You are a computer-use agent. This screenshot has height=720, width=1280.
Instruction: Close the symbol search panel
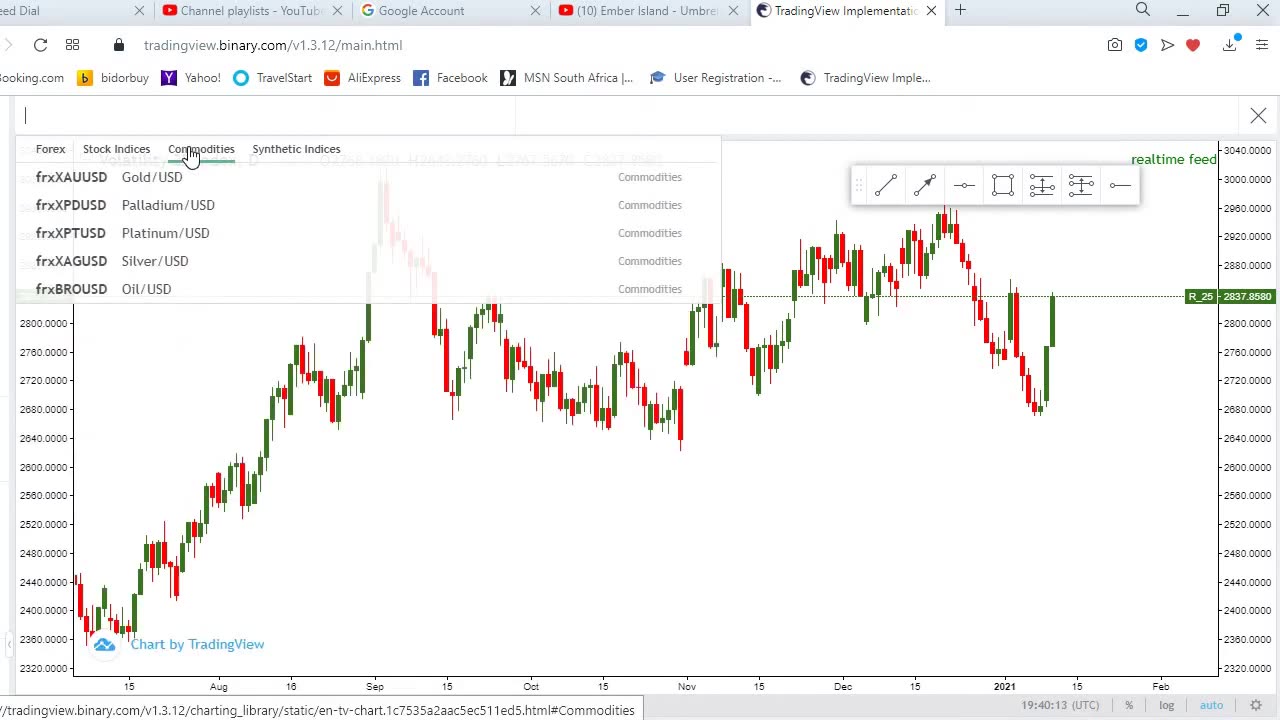[x=1258, y=116]
